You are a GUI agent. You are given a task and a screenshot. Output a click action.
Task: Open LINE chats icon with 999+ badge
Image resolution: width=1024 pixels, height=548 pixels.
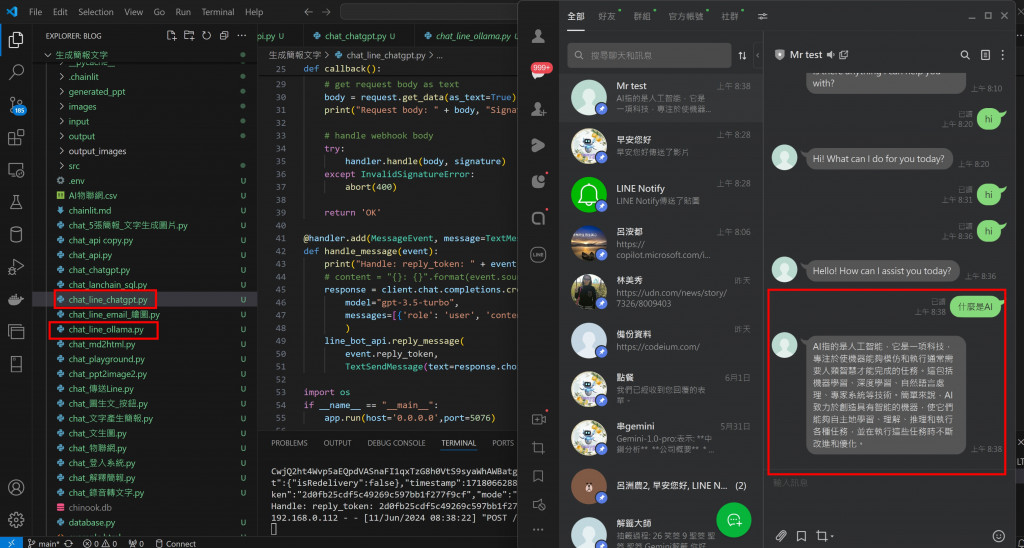539,72
